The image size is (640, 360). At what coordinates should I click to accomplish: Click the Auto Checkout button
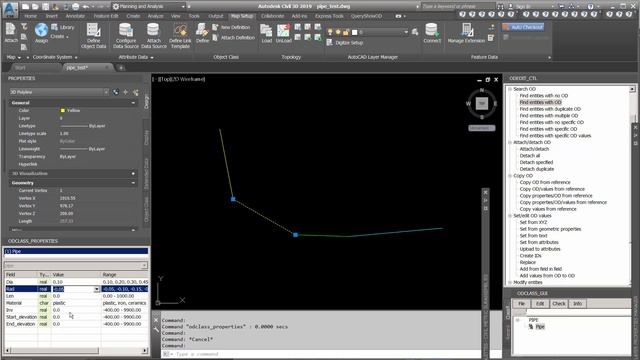point(523,27)
